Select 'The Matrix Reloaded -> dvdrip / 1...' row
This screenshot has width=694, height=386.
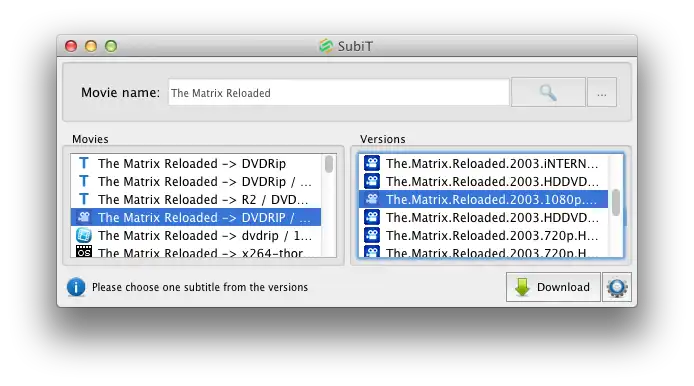[196, 235]
